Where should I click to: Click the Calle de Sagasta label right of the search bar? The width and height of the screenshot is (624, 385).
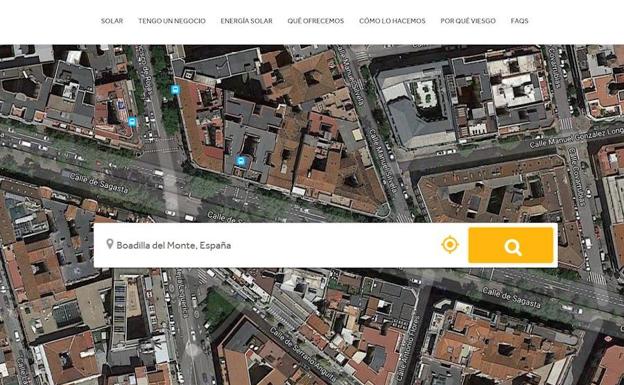(511, 297)
